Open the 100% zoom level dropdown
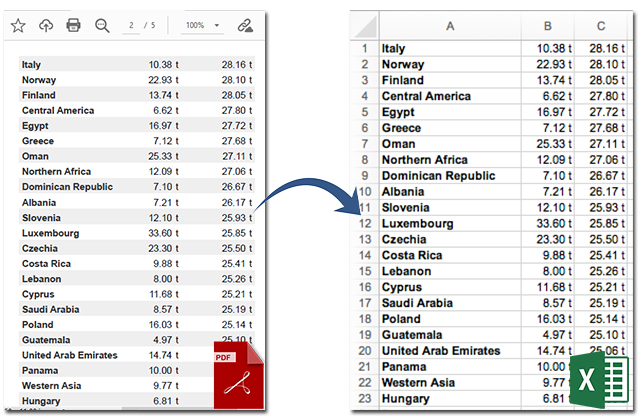The width and height of the screenshot is (640, 420). [203, 25]
